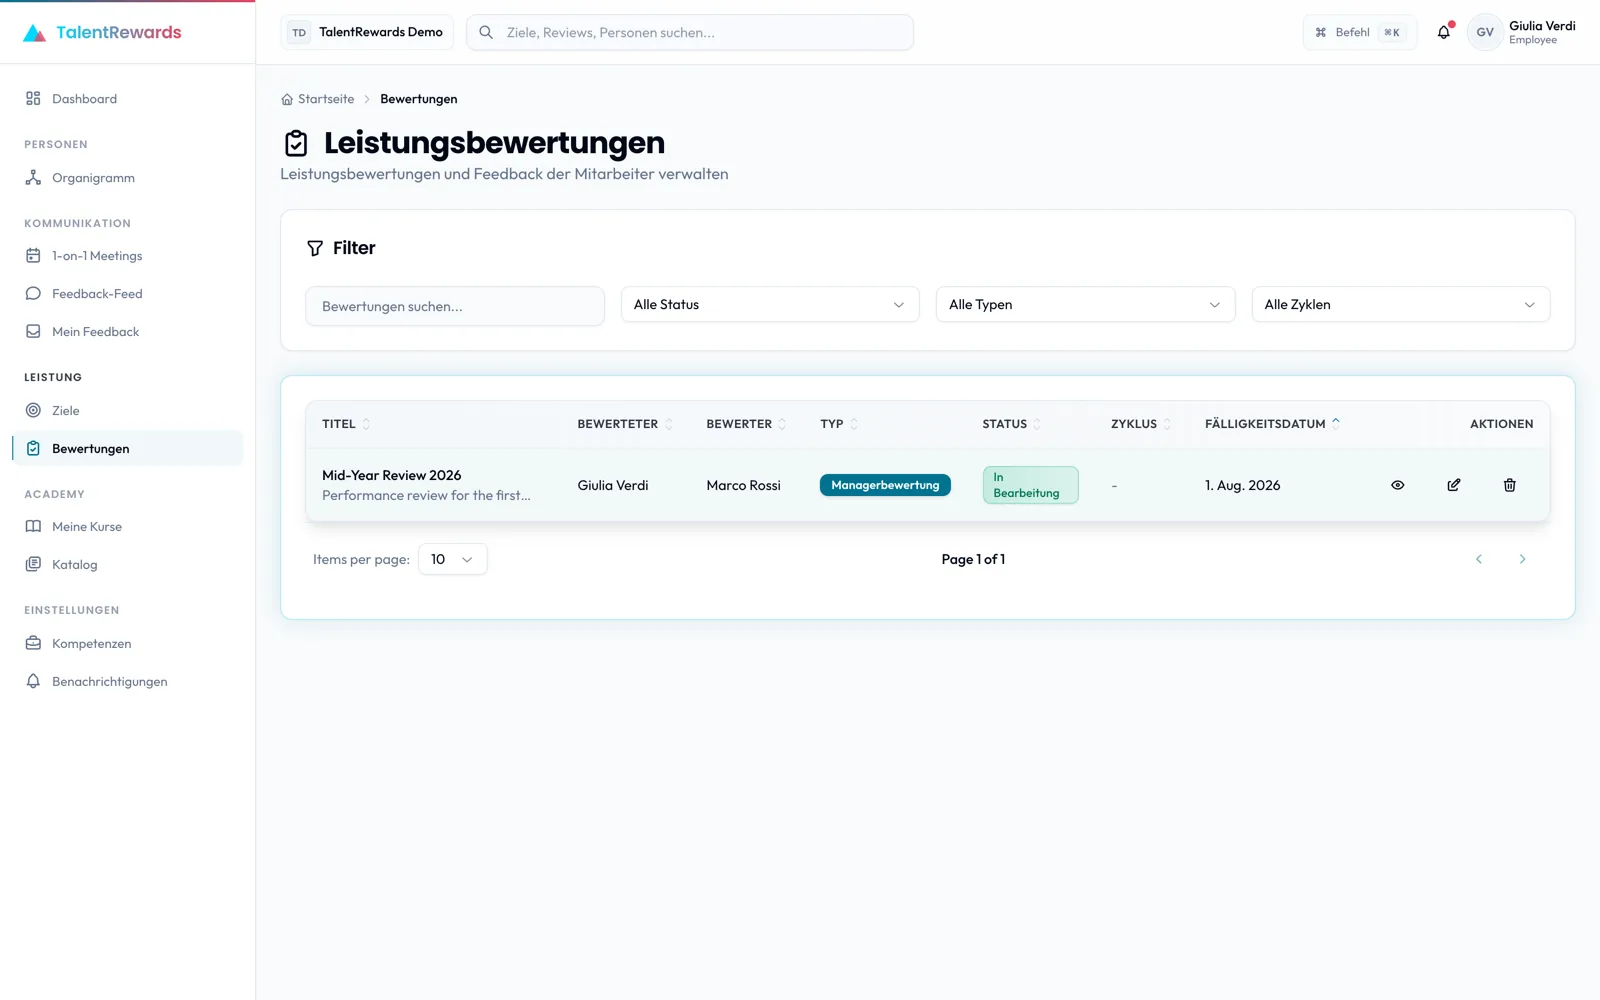Go to next page arrow
Screen dimensions: 1600x1000
coord(1522,559)
